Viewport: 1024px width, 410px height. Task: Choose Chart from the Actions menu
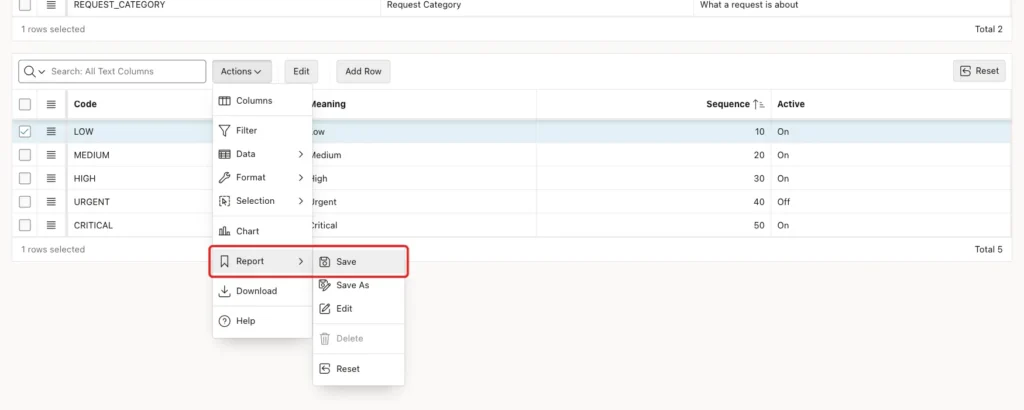click(x=263, y=231)
